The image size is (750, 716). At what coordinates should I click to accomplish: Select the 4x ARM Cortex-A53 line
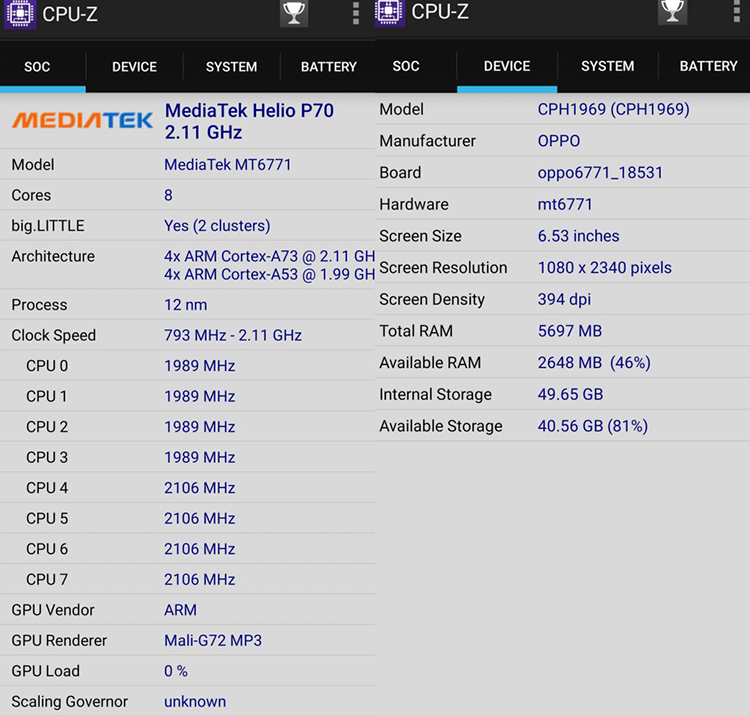(269, 275)
